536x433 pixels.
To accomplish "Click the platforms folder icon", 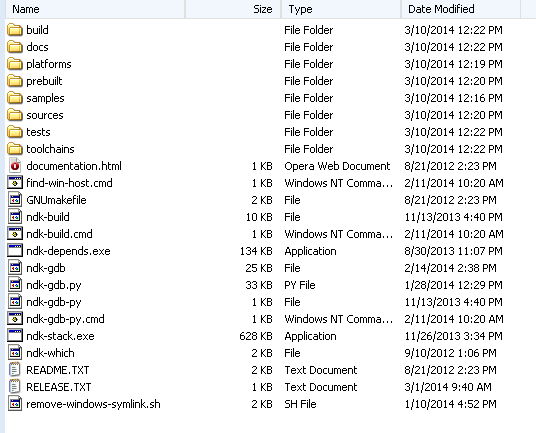I will coord(15,64).
